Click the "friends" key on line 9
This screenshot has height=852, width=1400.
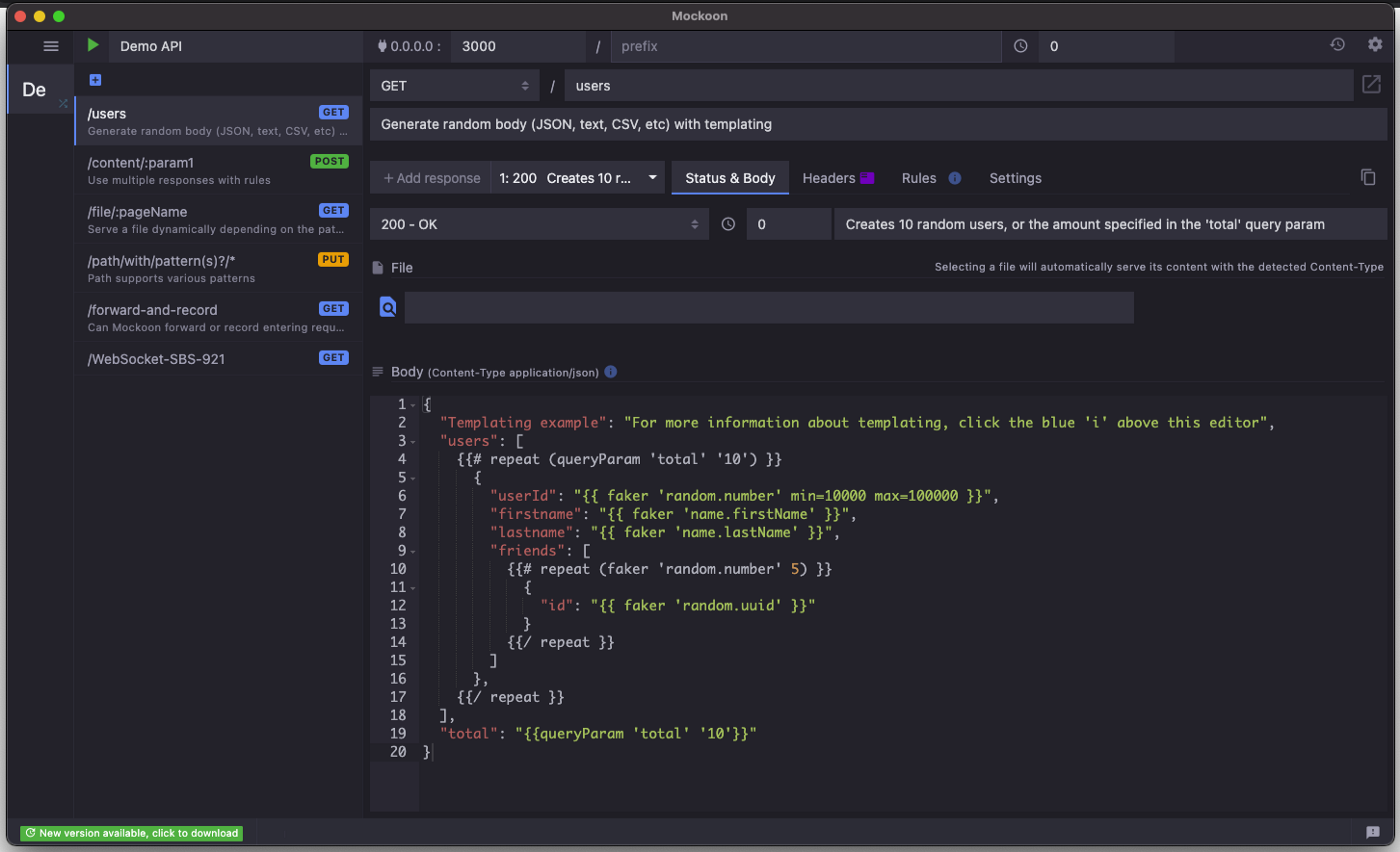coord(527,551)
